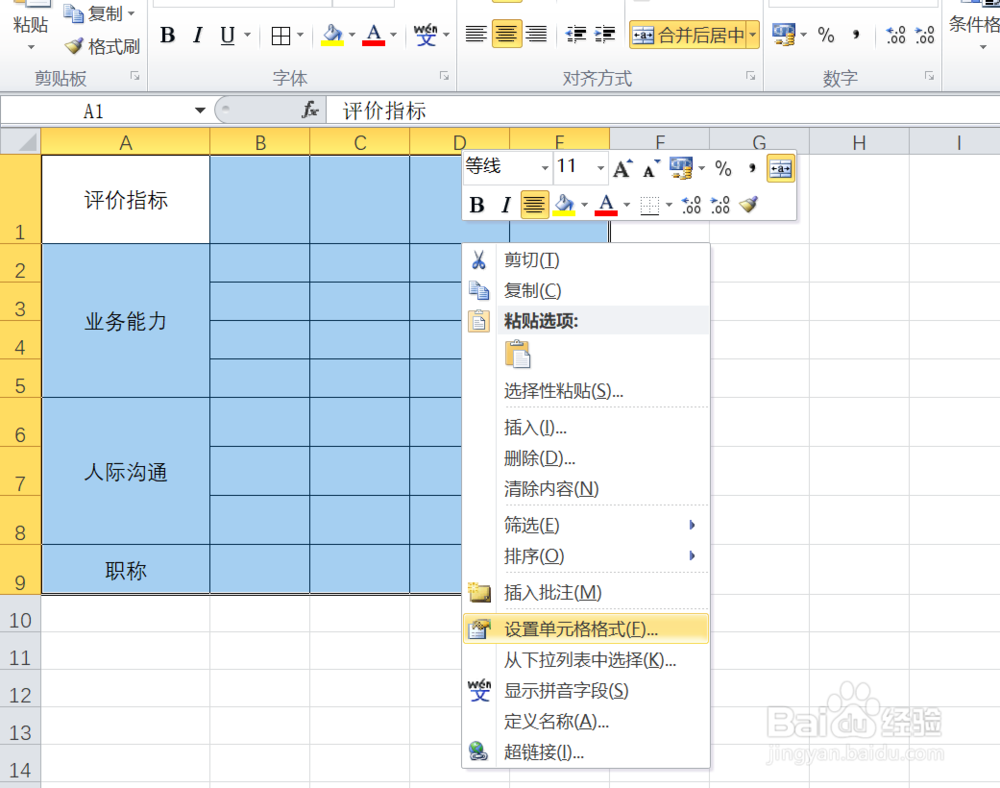This screenshot has height=788, width=1000.
Task: Click the comma style button in ribbon
Action: 856,34
